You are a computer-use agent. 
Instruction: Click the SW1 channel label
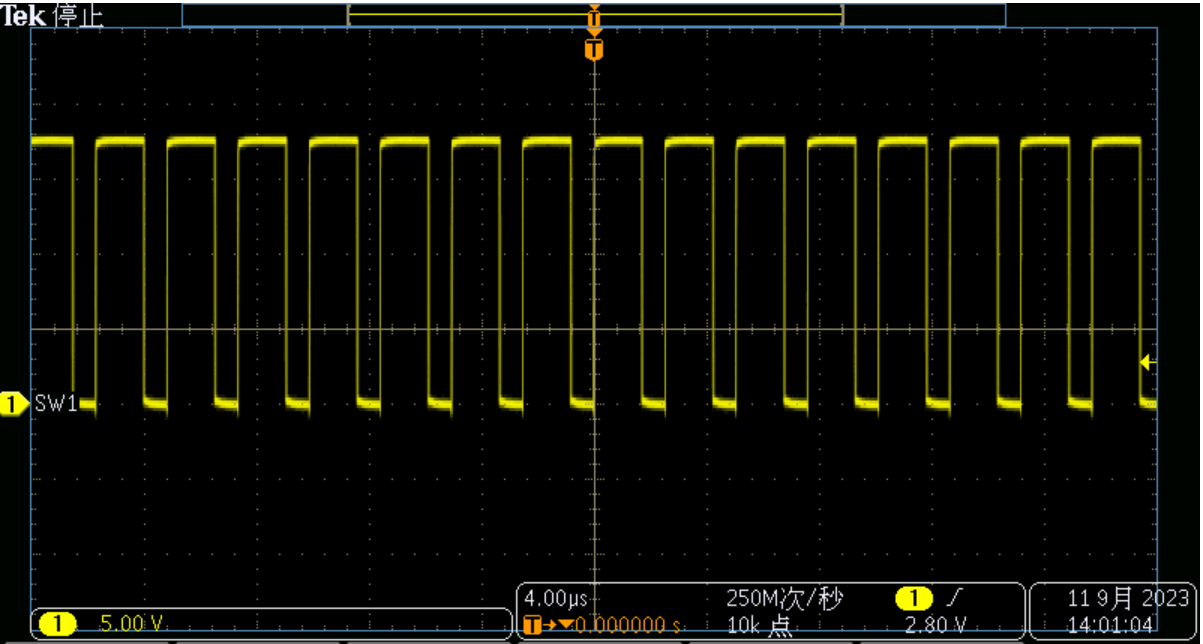pos(56,405)
